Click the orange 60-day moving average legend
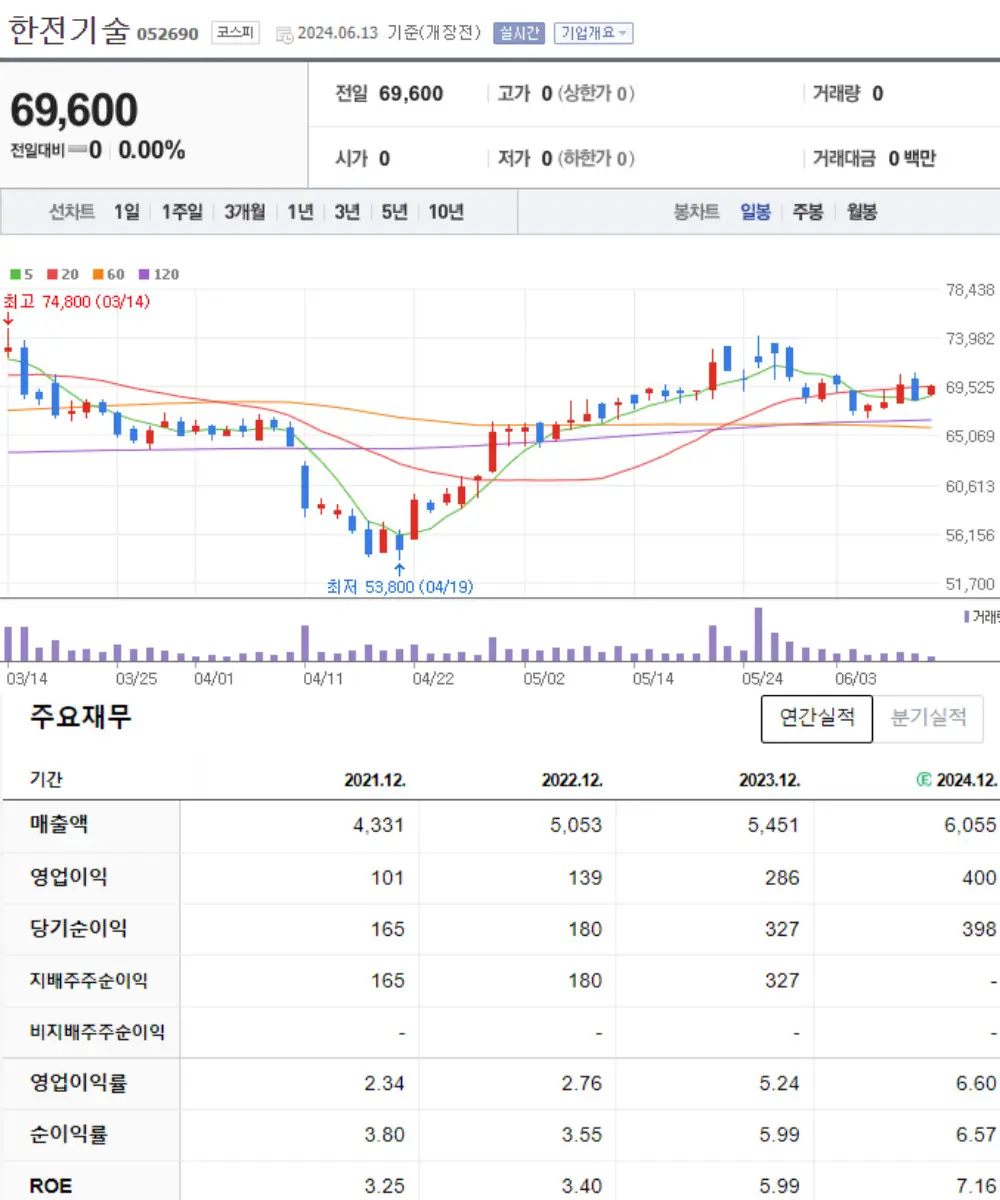The height and width of the screenshot is (1200, 1000). click(x=110, y=274)
